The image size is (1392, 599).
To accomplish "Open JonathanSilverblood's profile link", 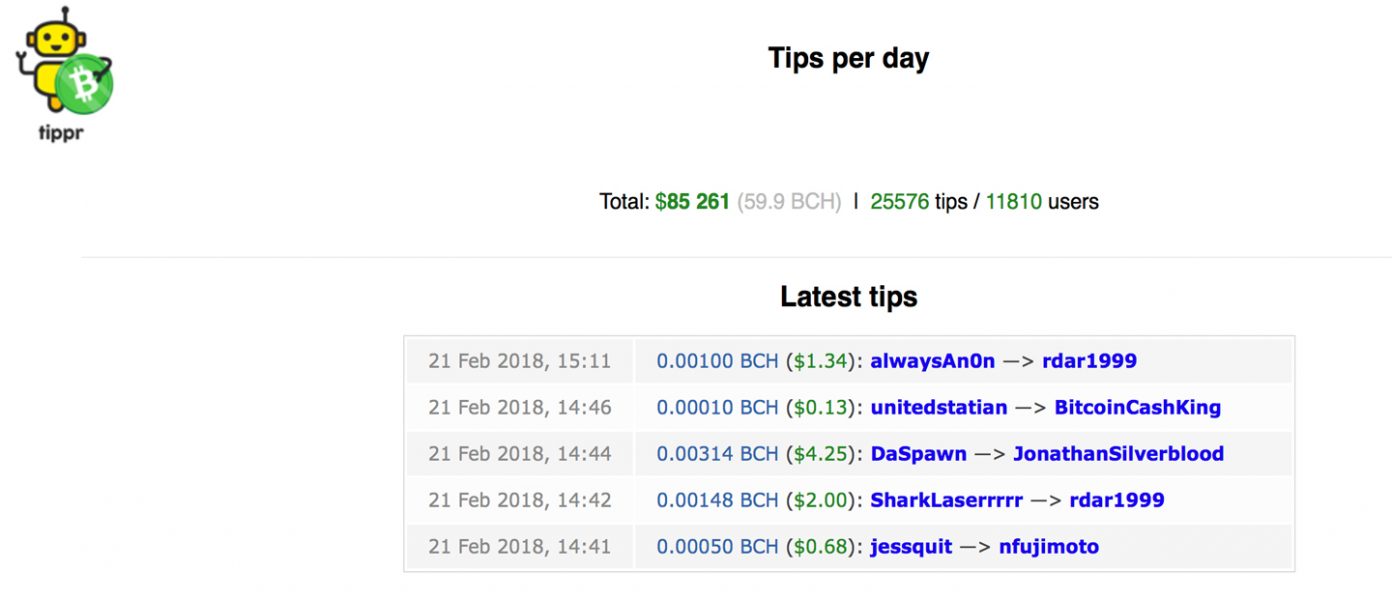I will point(1118,453).
